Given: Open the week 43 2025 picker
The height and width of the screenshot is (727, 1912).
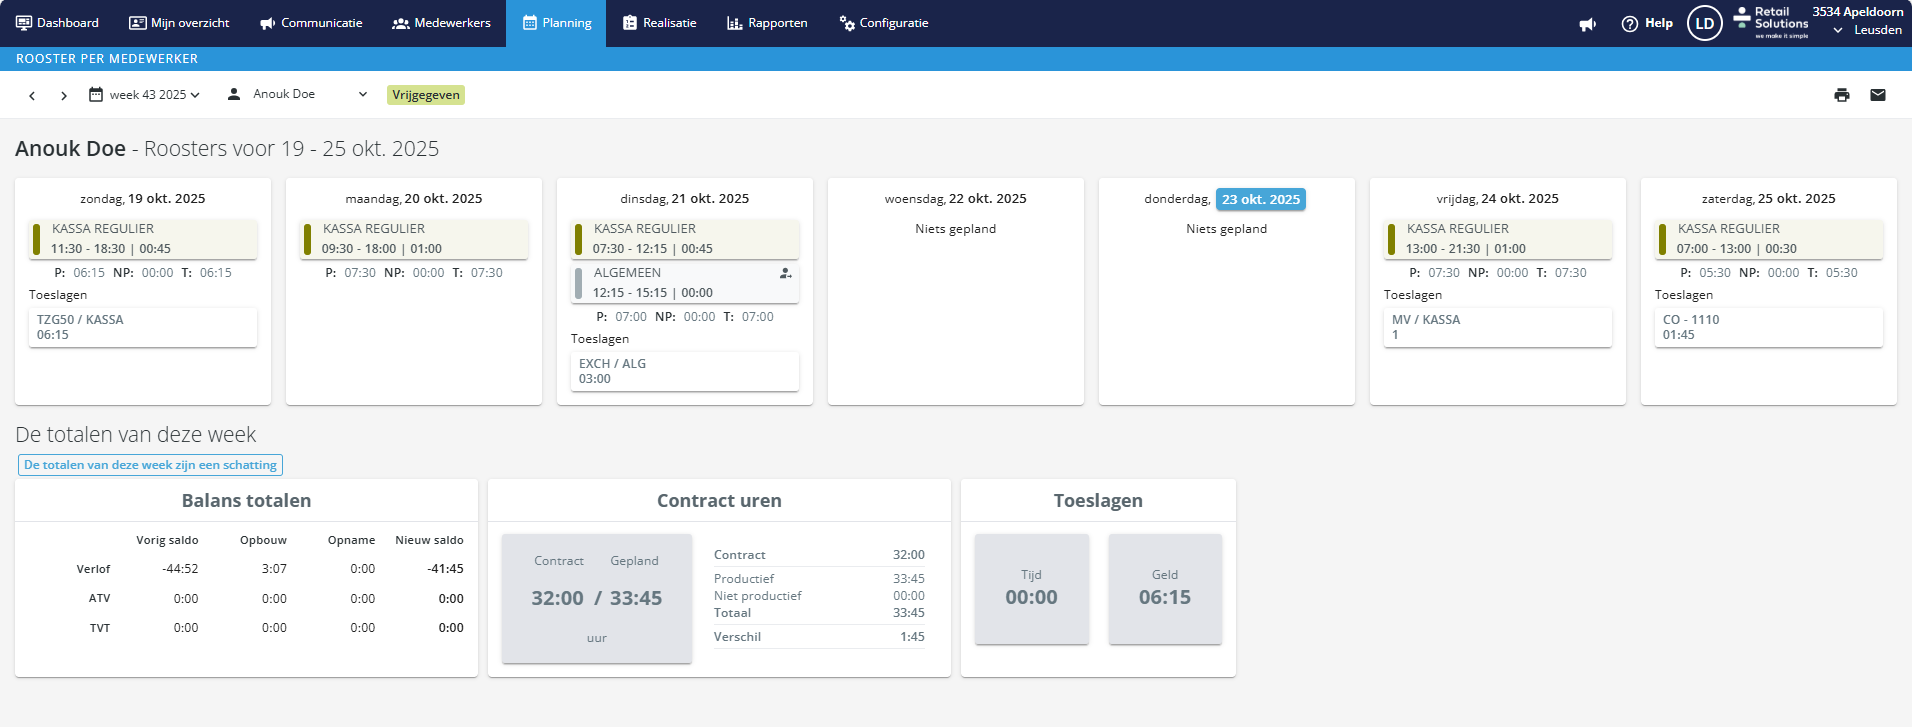Looking at the screenshot, I should (145, 95).
